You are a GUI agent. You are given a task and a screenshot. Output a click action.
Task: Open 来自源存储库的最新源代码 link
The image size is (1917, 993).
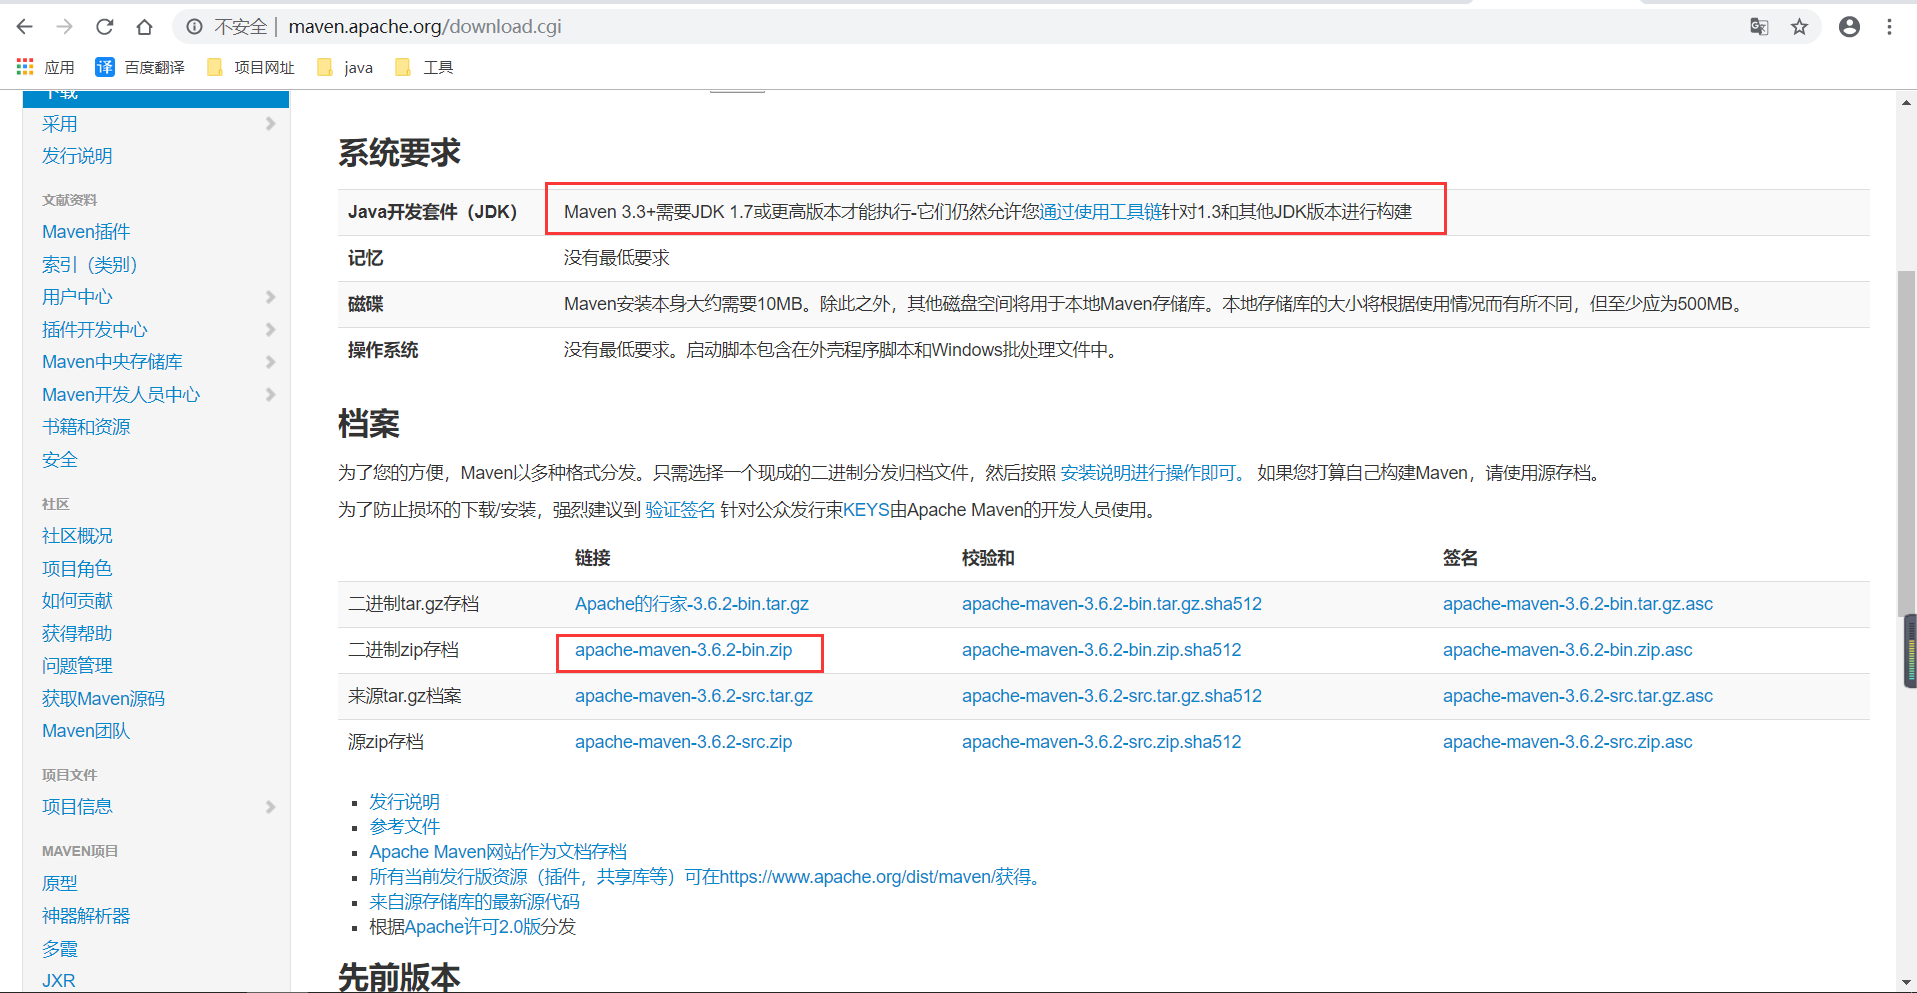click(x=474, y=902)
